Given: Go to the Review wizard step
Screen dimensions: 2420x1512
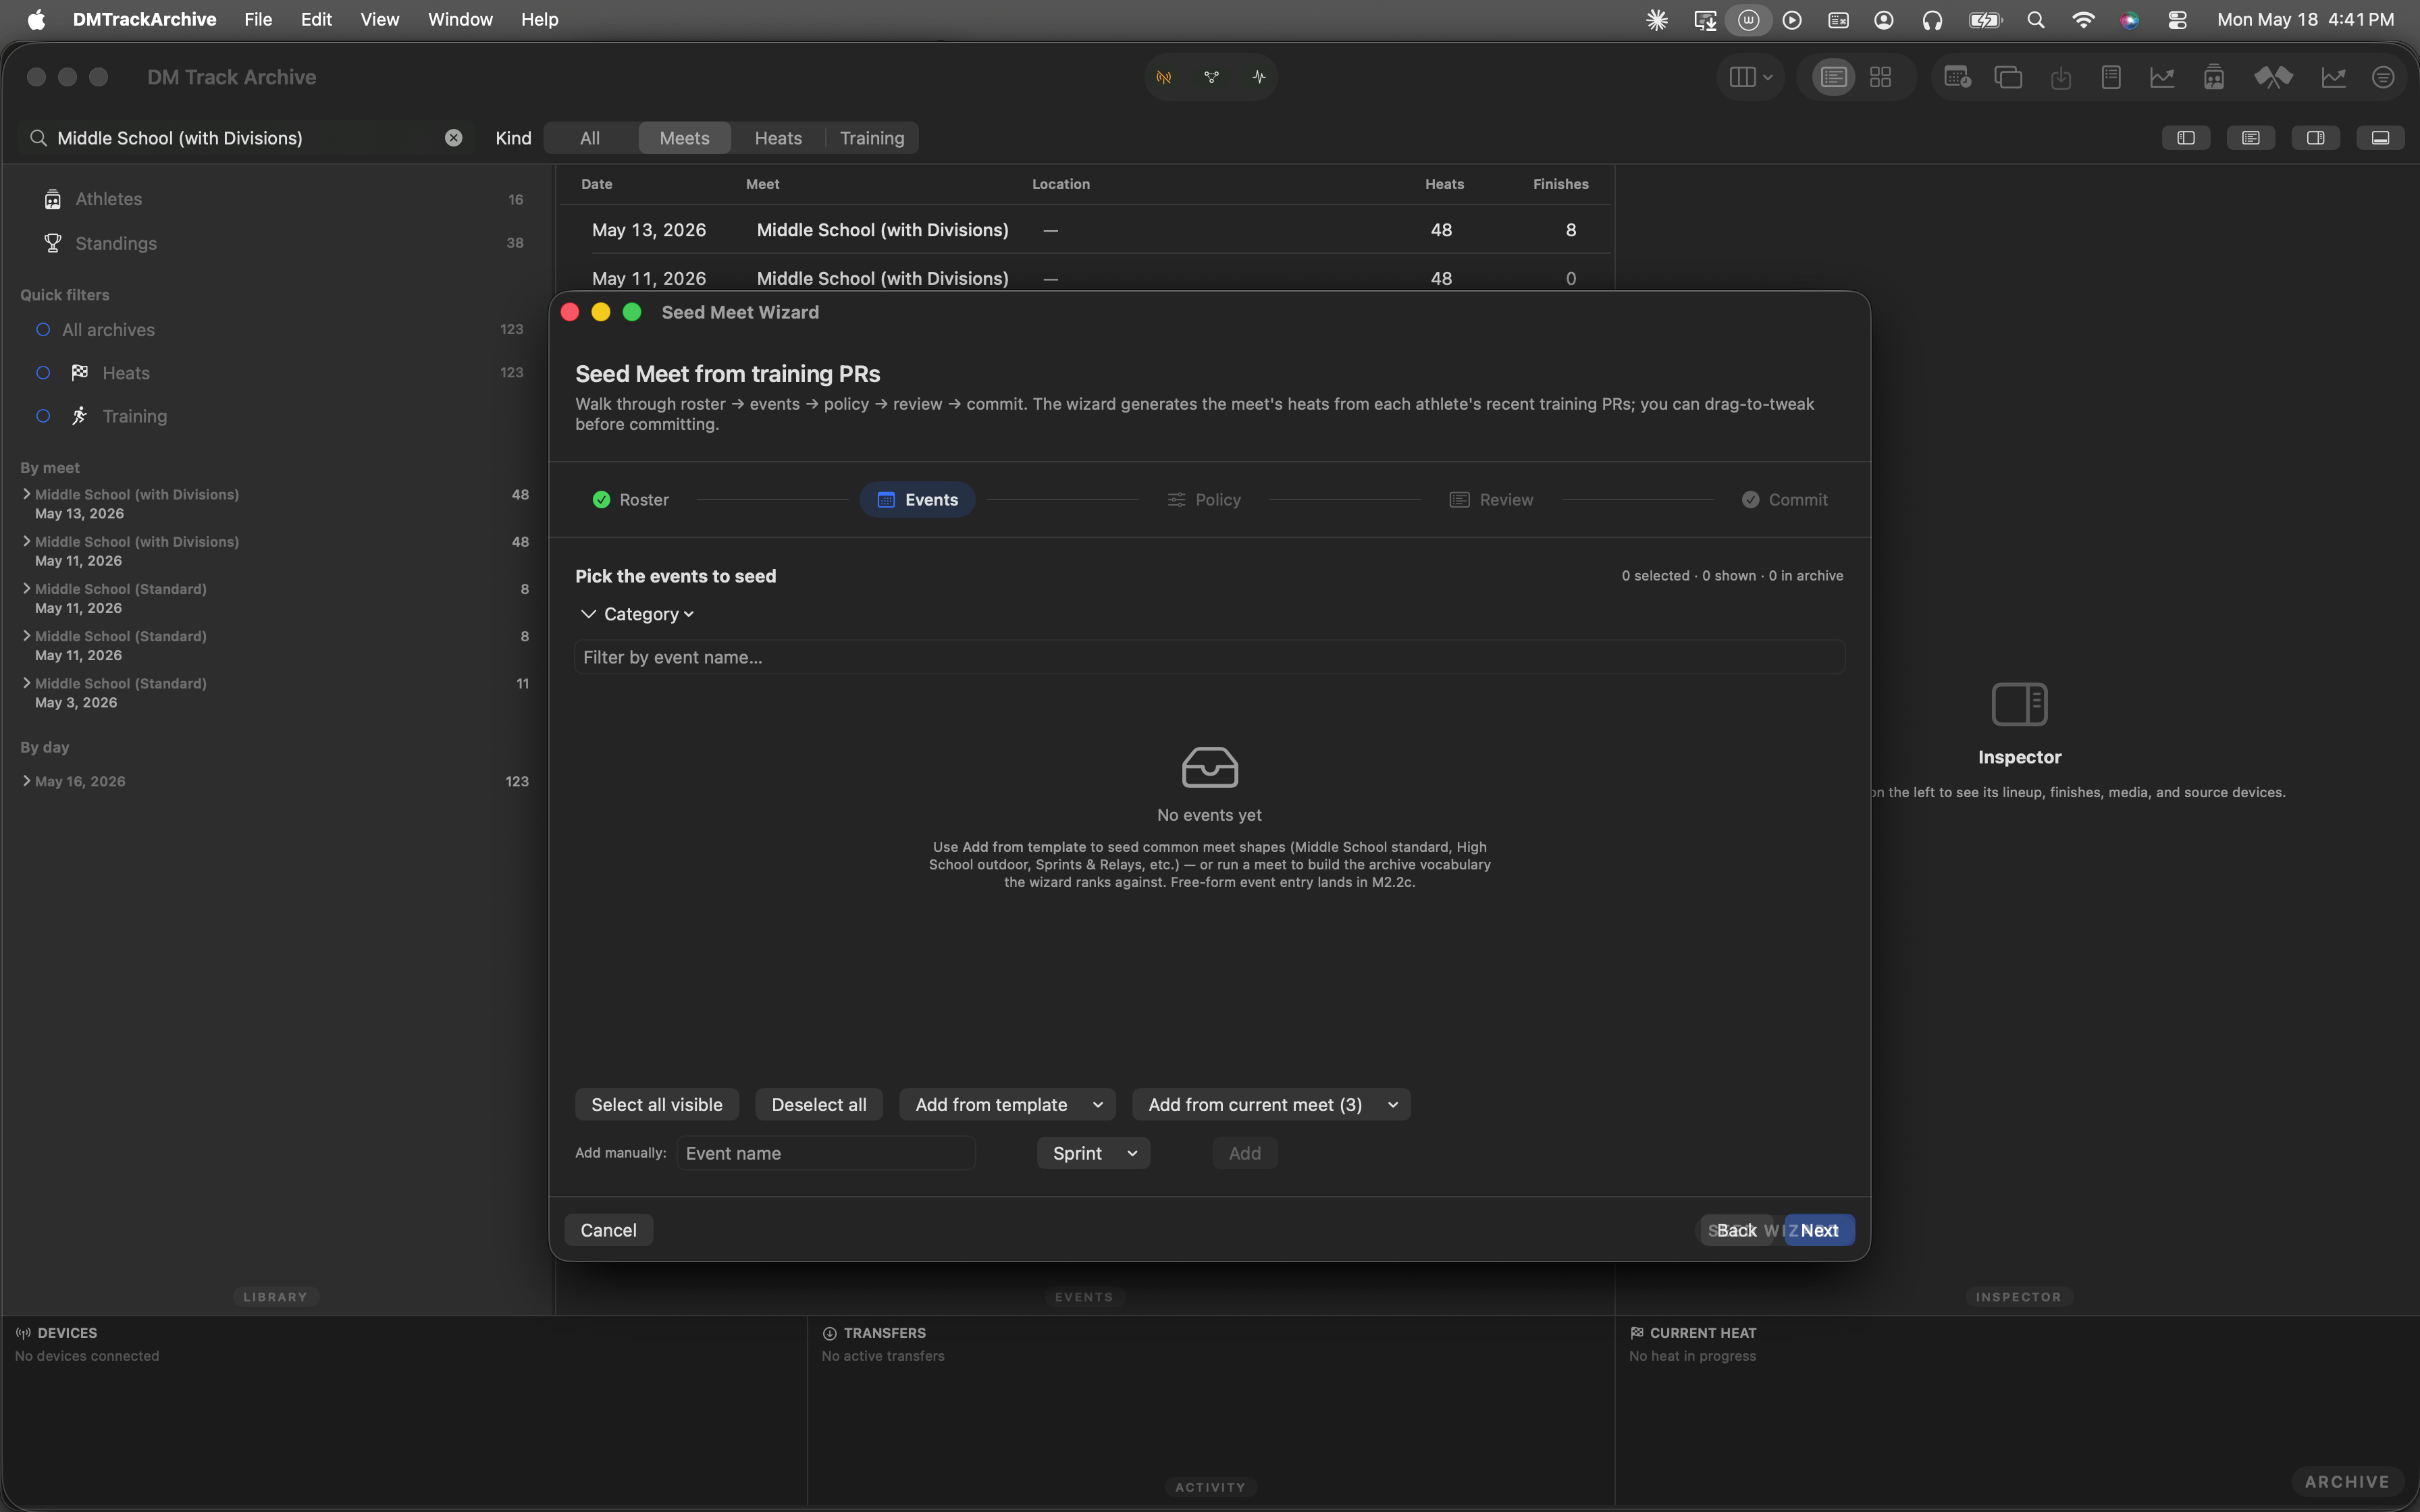Looking at the screenshot, I should [x=1491, y=499].
